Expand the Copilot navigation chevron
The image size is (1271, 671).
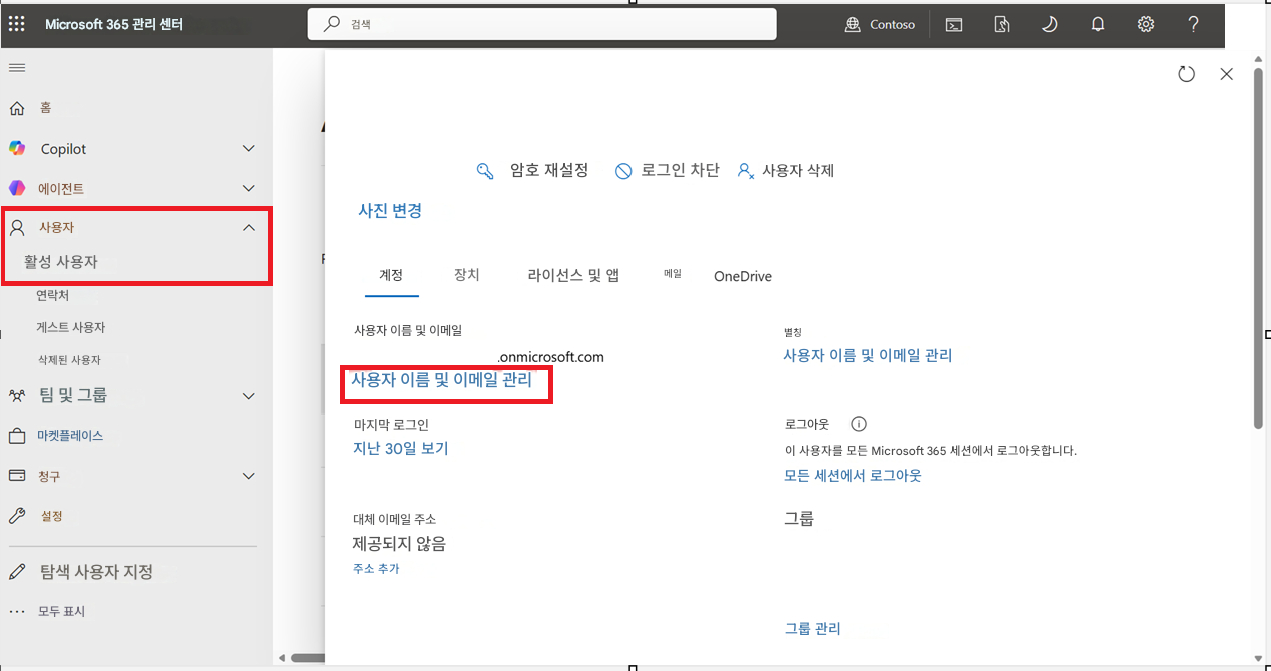coord(249,149)
